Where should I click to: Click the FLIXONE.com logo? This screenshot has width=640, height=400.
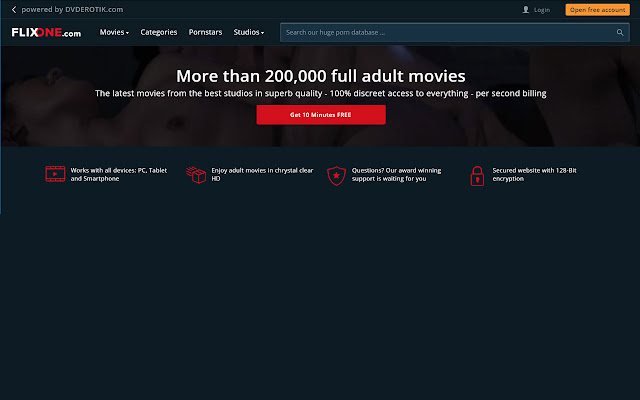(x=46, y=32)
